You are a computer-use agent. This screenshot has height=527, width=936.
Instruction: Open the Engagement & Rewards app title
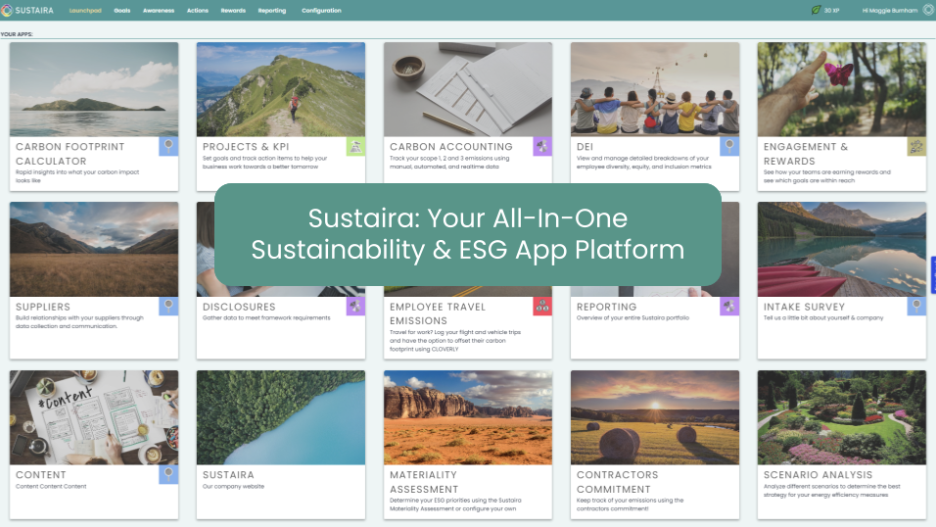pos(805,154)
